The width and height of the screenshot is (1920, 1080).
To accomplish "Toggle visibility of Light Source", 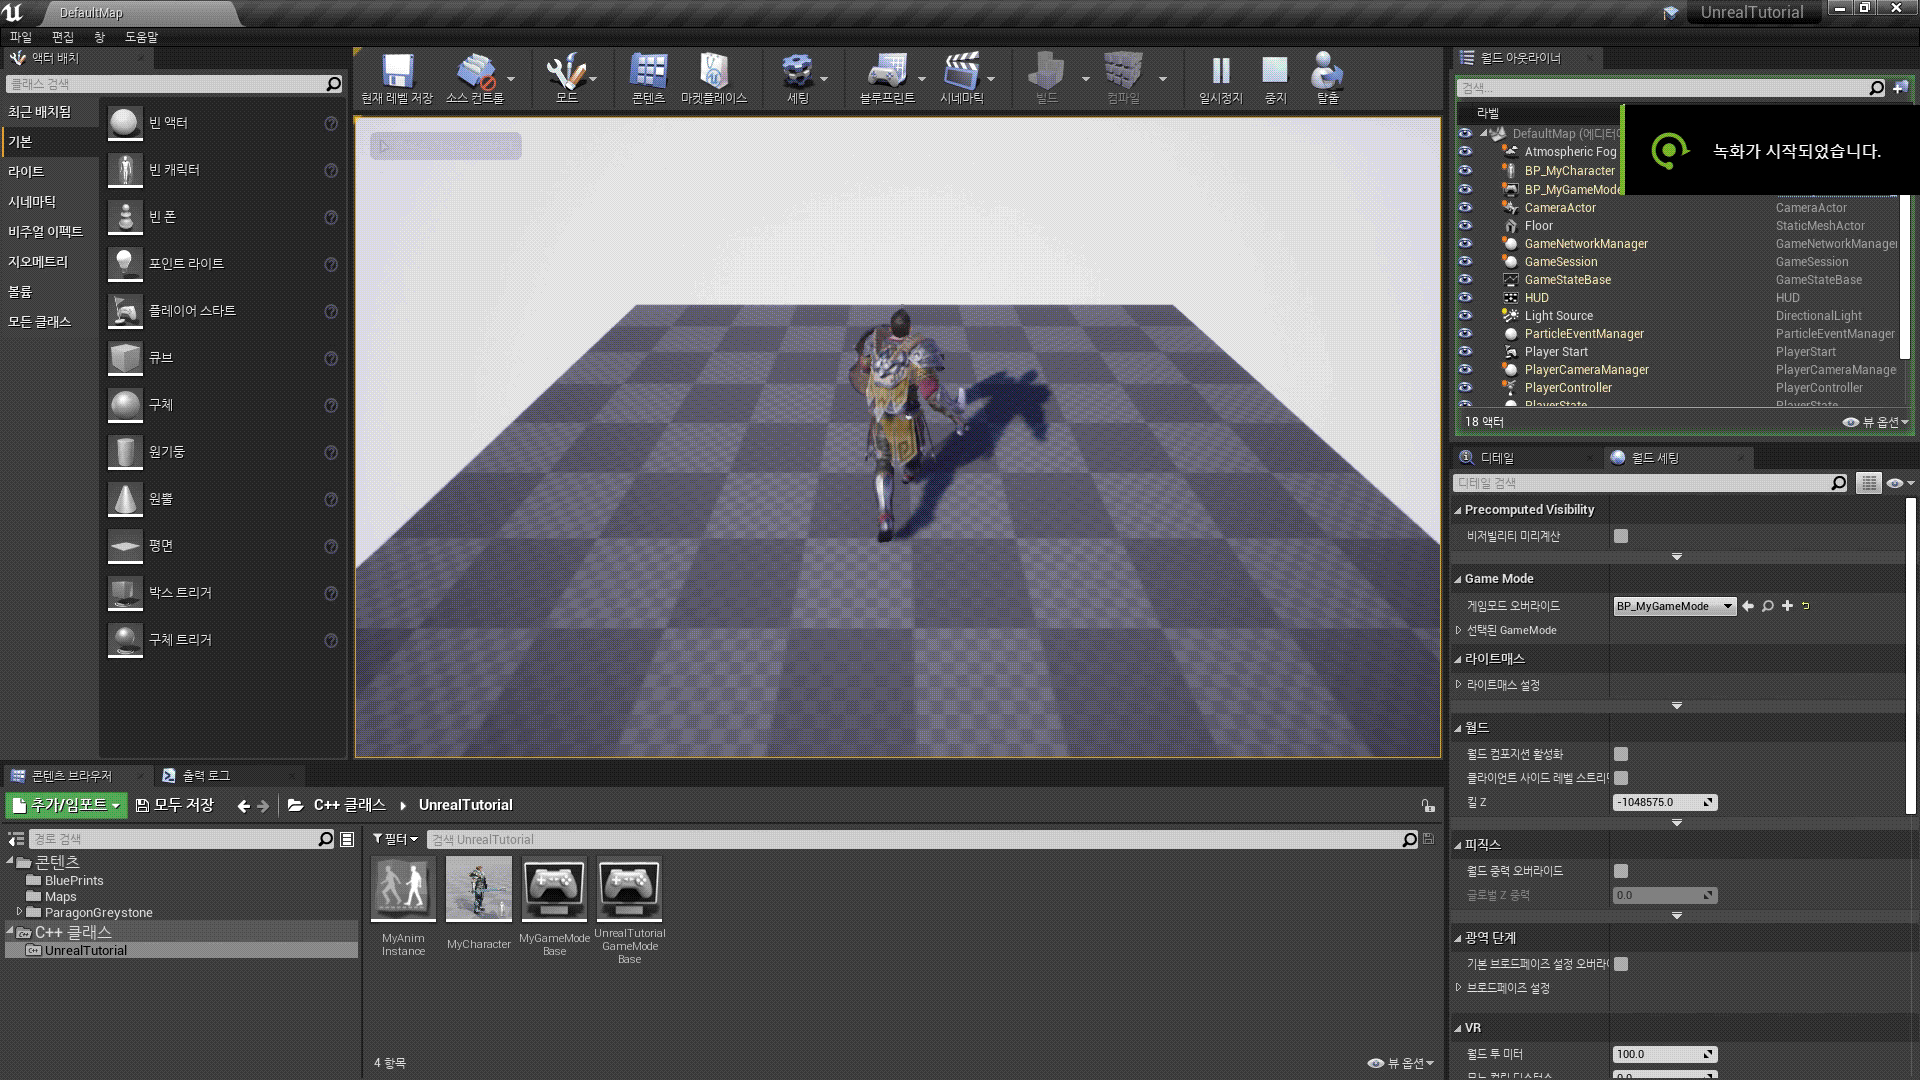I will pyautogui.click(x=1465, y=316).
